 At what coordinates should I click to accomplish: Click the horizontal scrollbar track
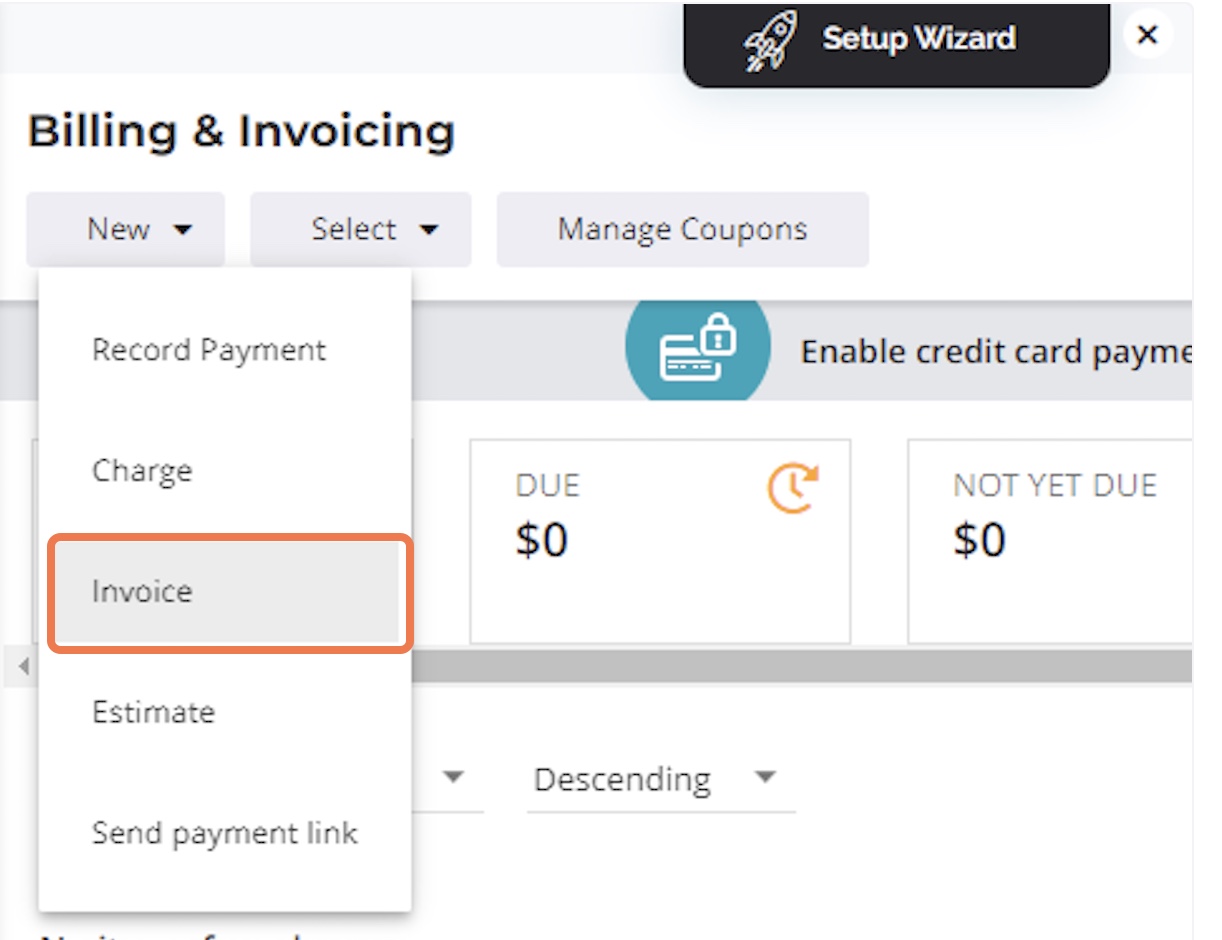[x=800, y=666]
